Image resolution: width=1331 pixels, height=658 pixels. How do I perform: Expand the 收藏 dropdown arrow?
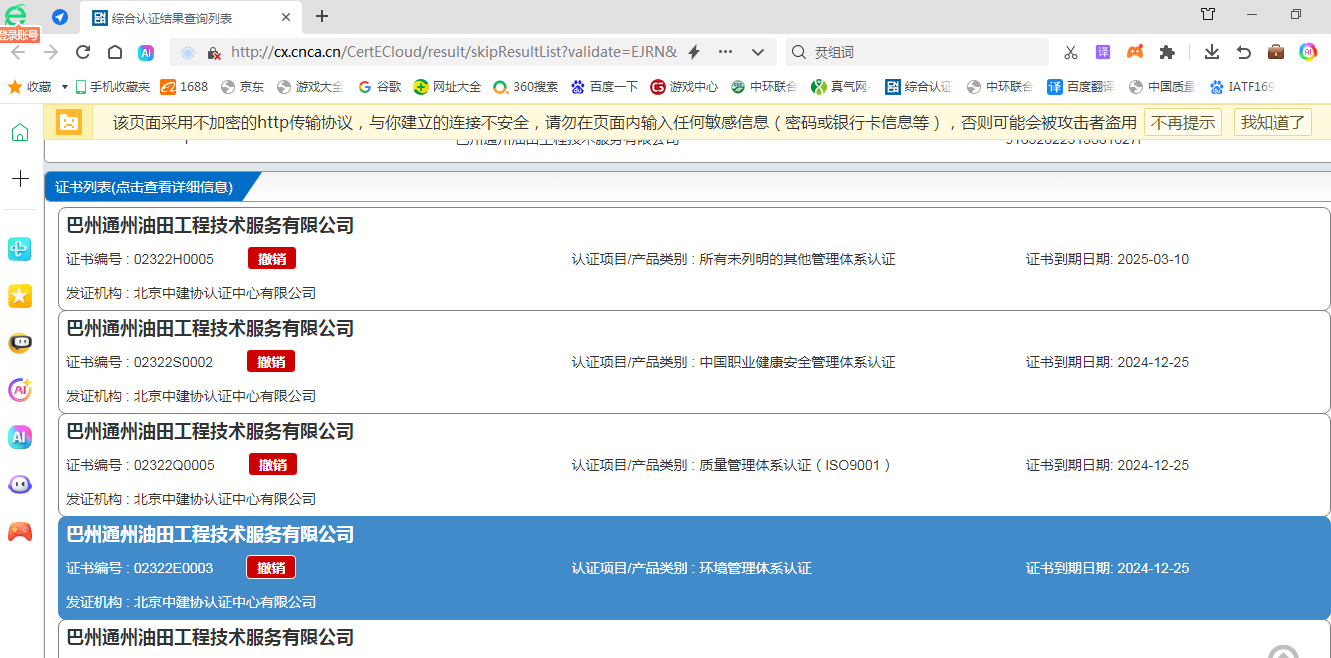[65, 87]
